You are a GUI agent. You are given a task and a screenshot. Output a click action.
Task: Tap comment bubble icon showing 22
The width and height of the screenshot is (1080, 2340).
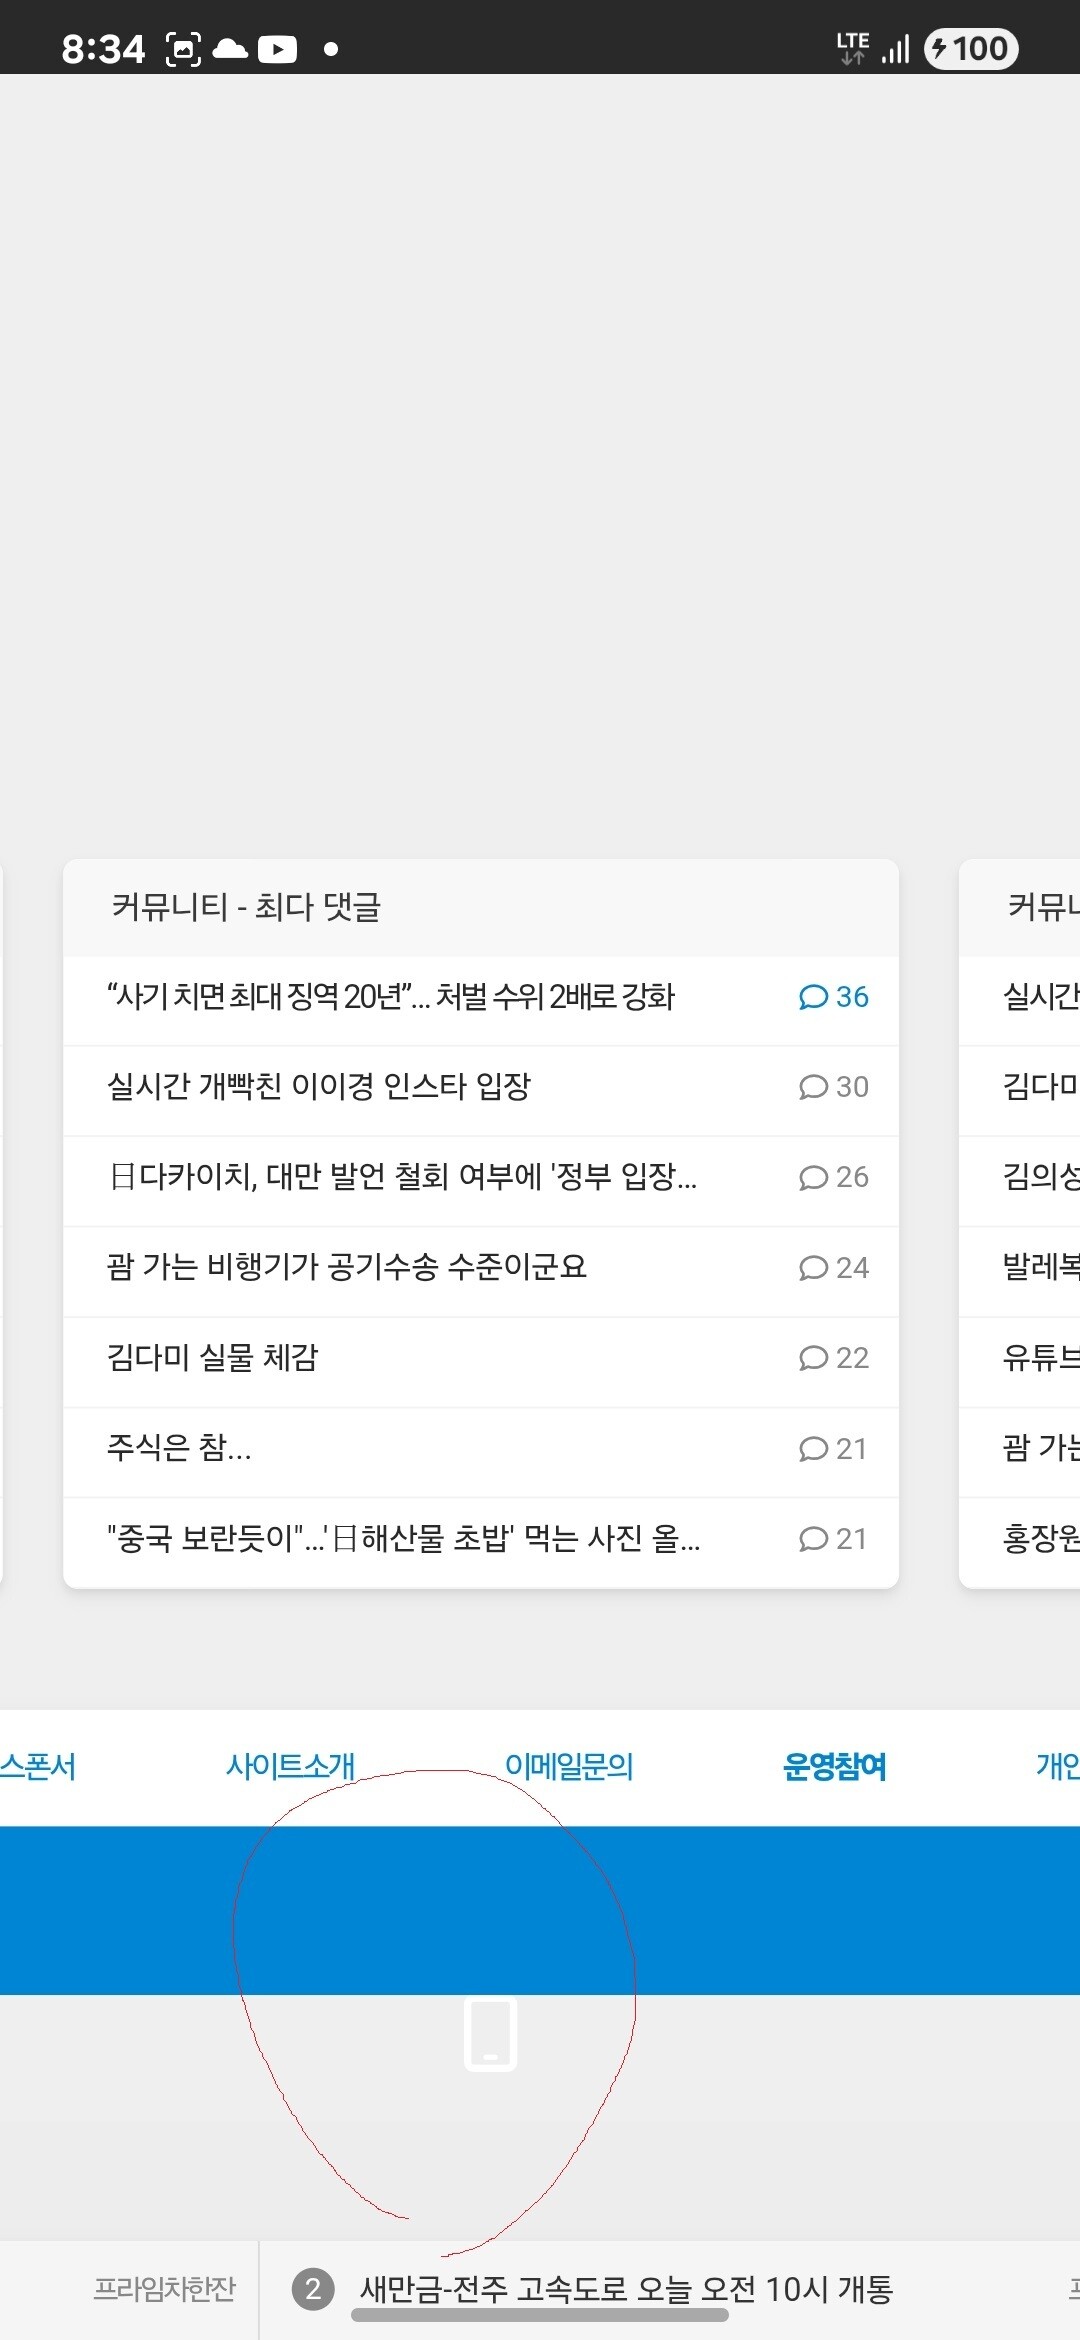click(813, 1358)
